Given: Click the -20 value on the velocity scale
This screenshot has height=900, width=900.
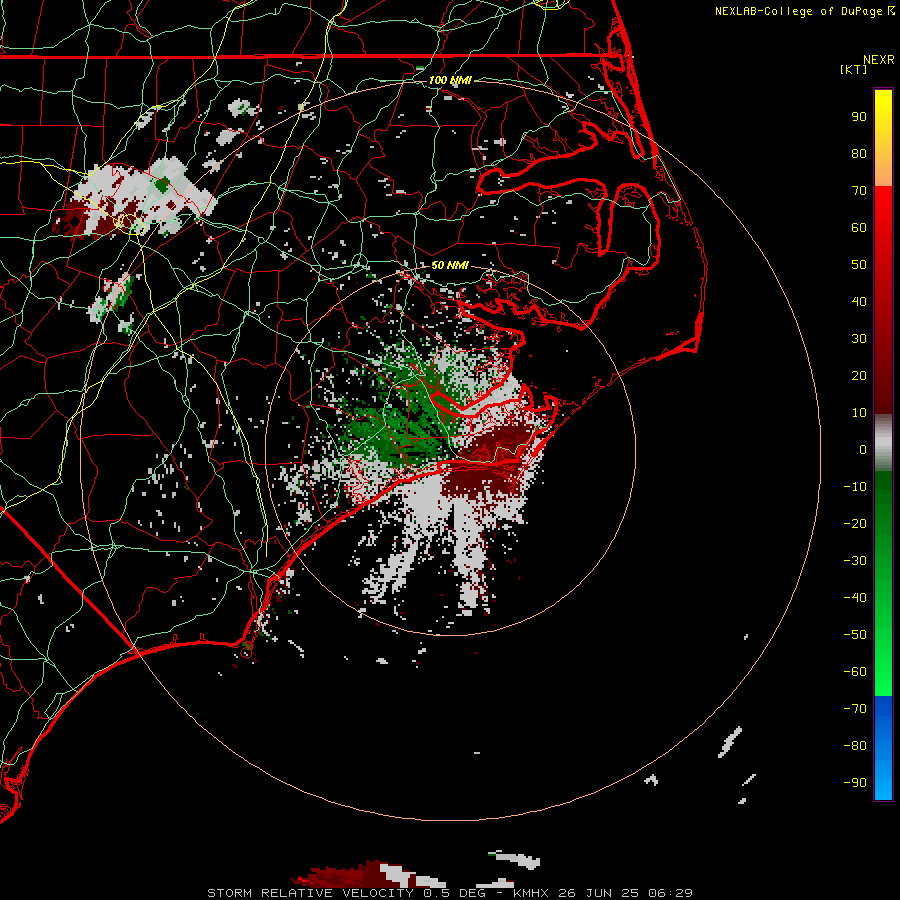Looking at the screenshot, I should click(855, 524).
